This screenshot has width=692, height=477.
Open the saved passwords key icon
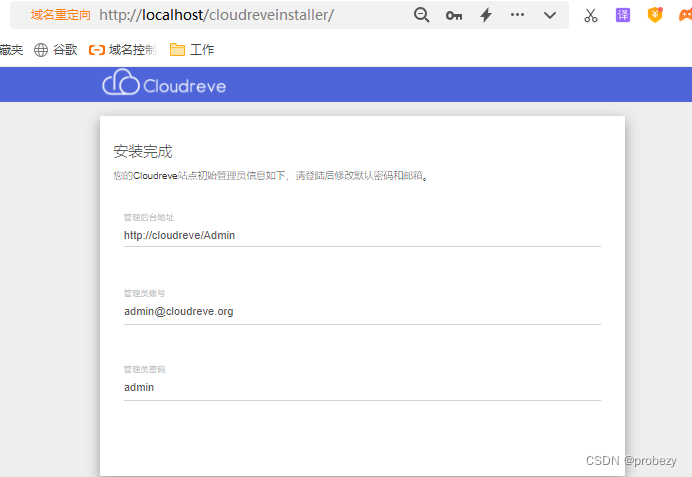point(454,16)
